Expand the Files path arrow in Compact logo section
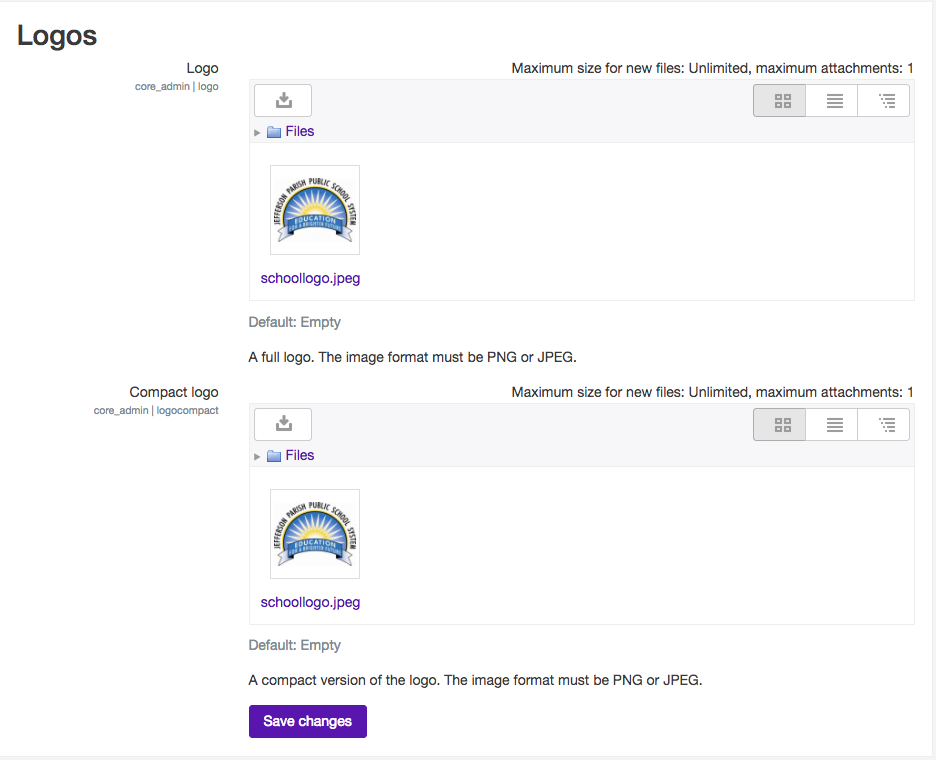 click(x=257, y=457)
